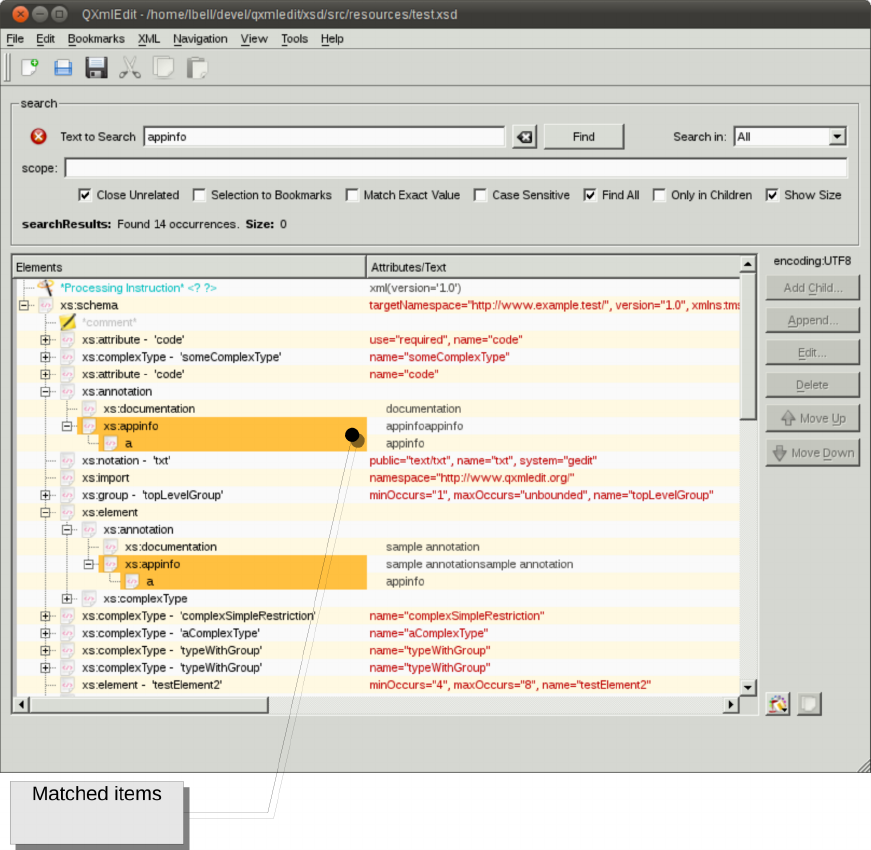Expand the xs:group 'topLevelGroup' node
The height and width of the screenshot is (850, 871).
(x=46, y=495)
